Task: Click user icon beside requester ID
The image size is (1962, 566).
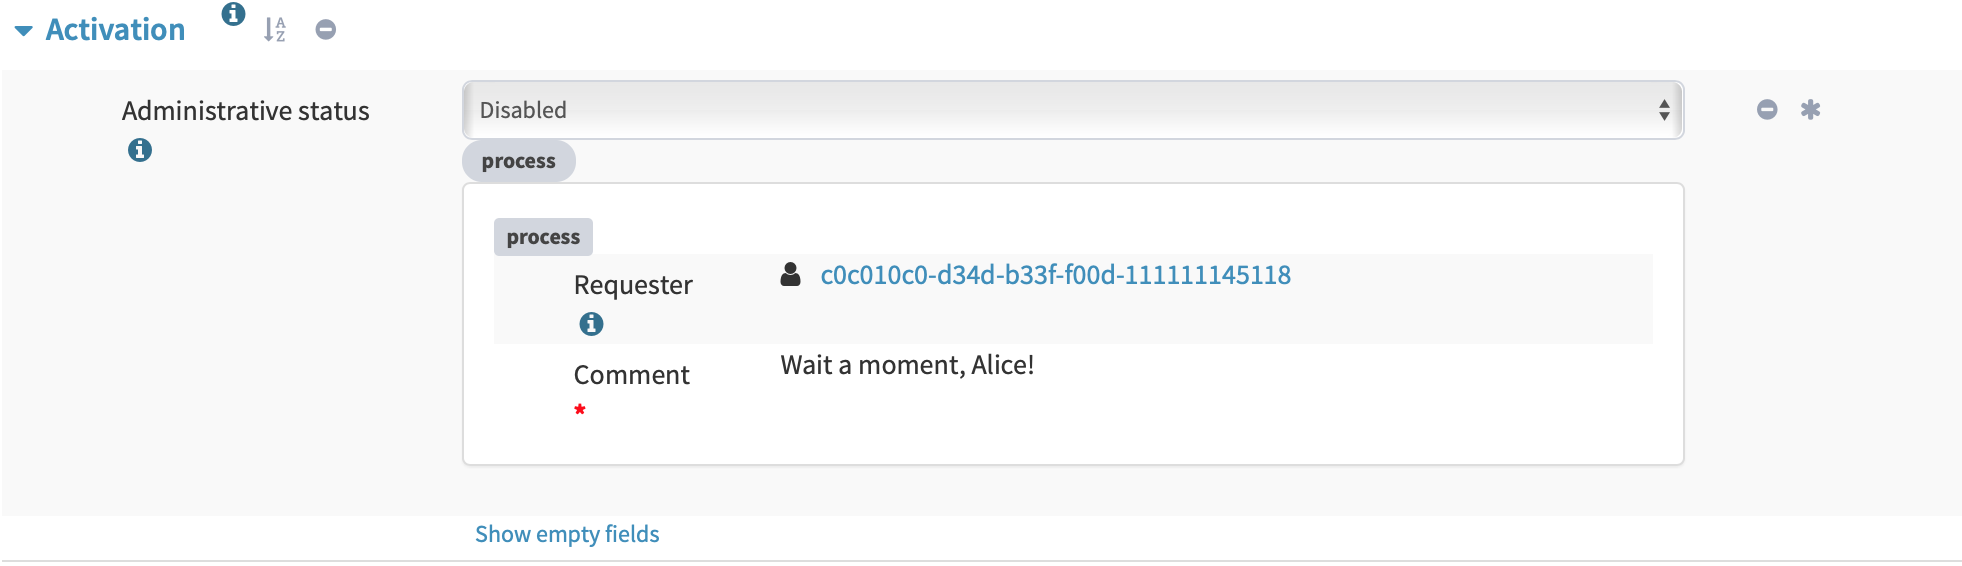Action: click(790, 275)
